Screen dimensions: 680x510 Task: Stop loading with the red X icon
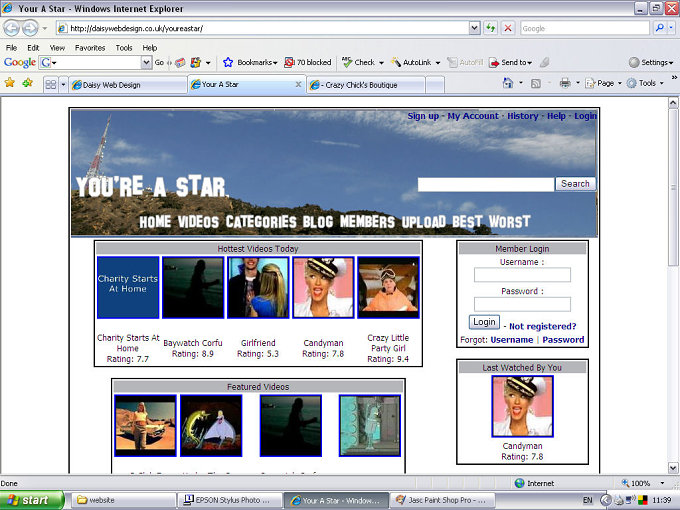pos(507,28)
